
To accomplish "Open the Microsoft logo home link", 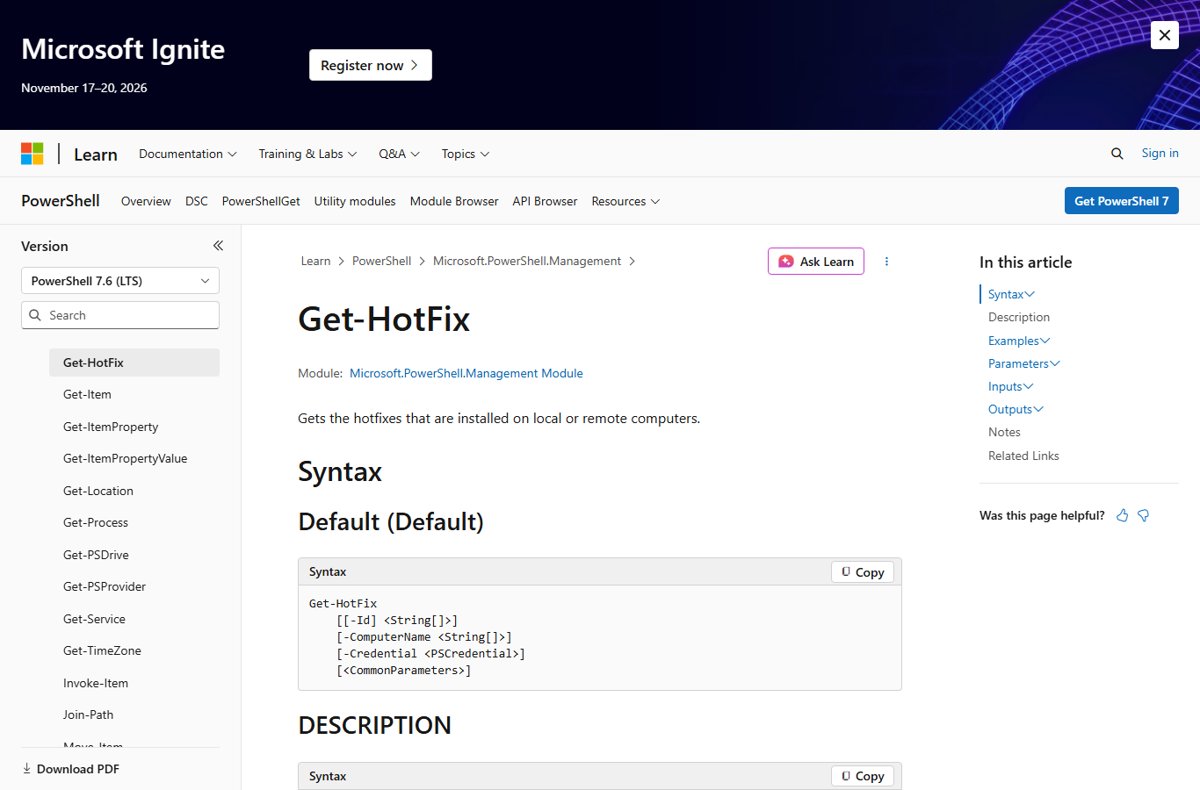I will tap(32, 154).
